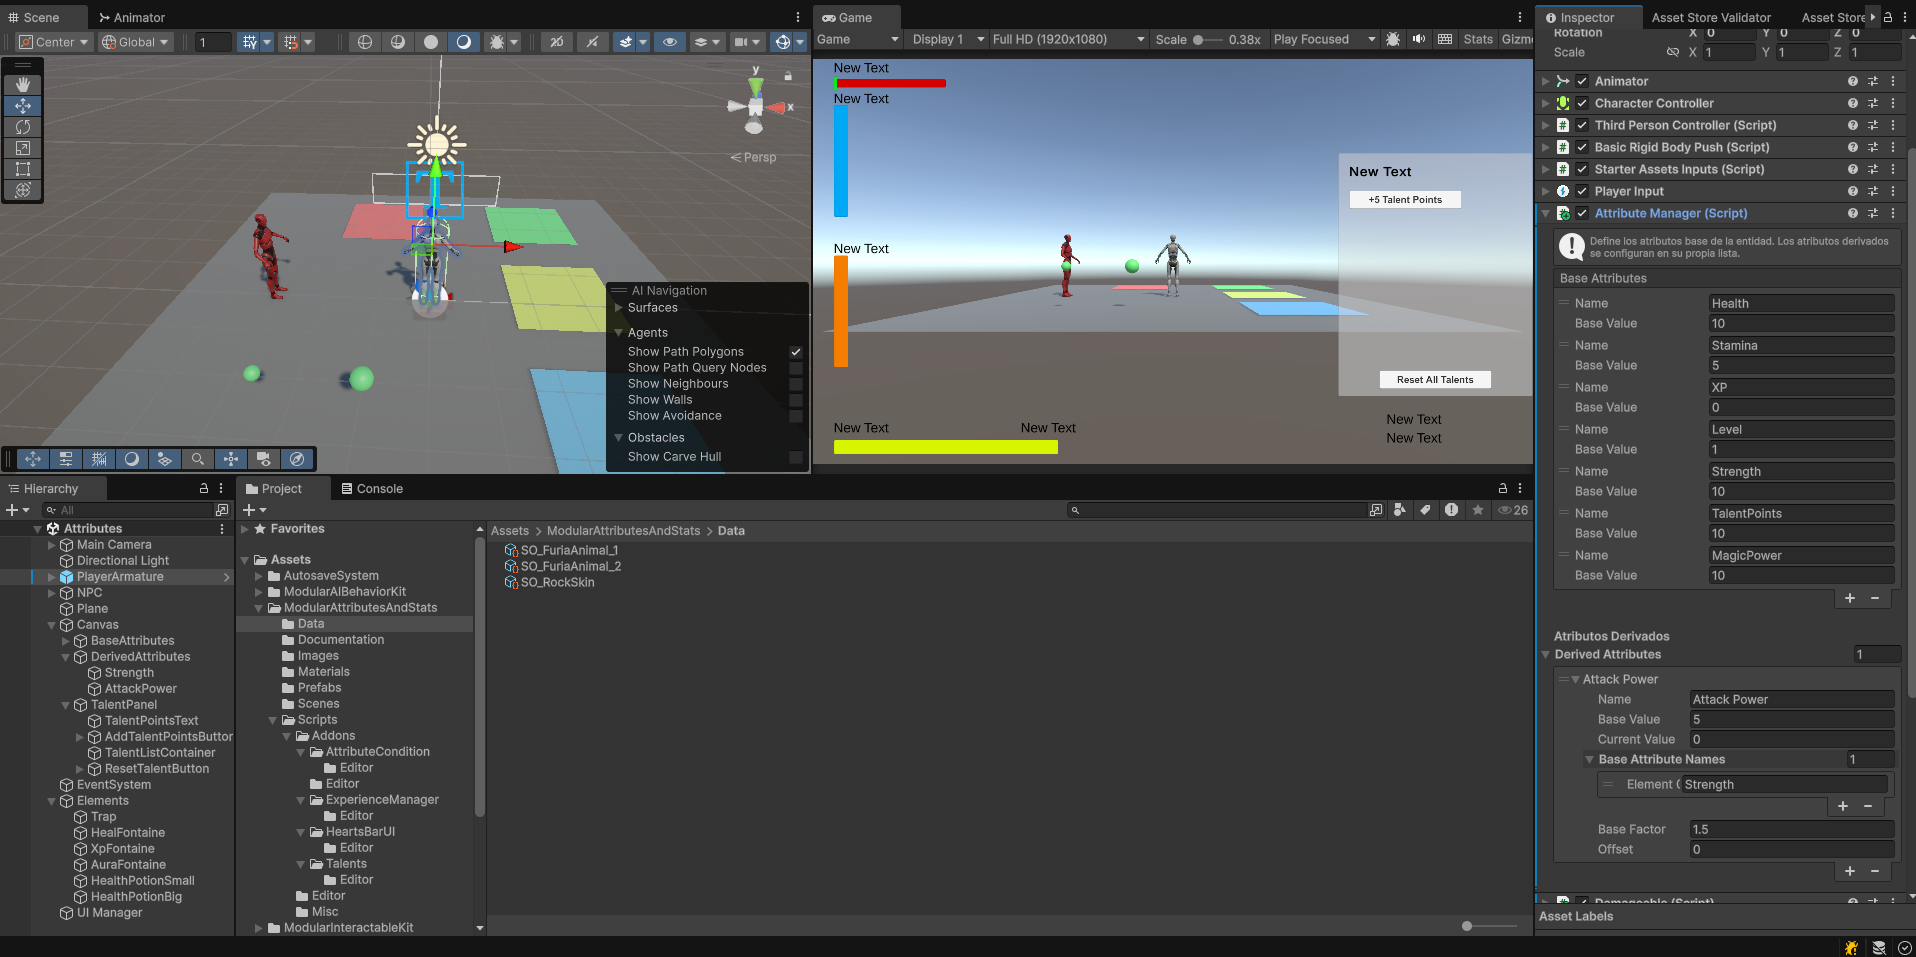Select the View (hand) tool
Screen dimensions: 1916x957
click(x=22, y=84)
